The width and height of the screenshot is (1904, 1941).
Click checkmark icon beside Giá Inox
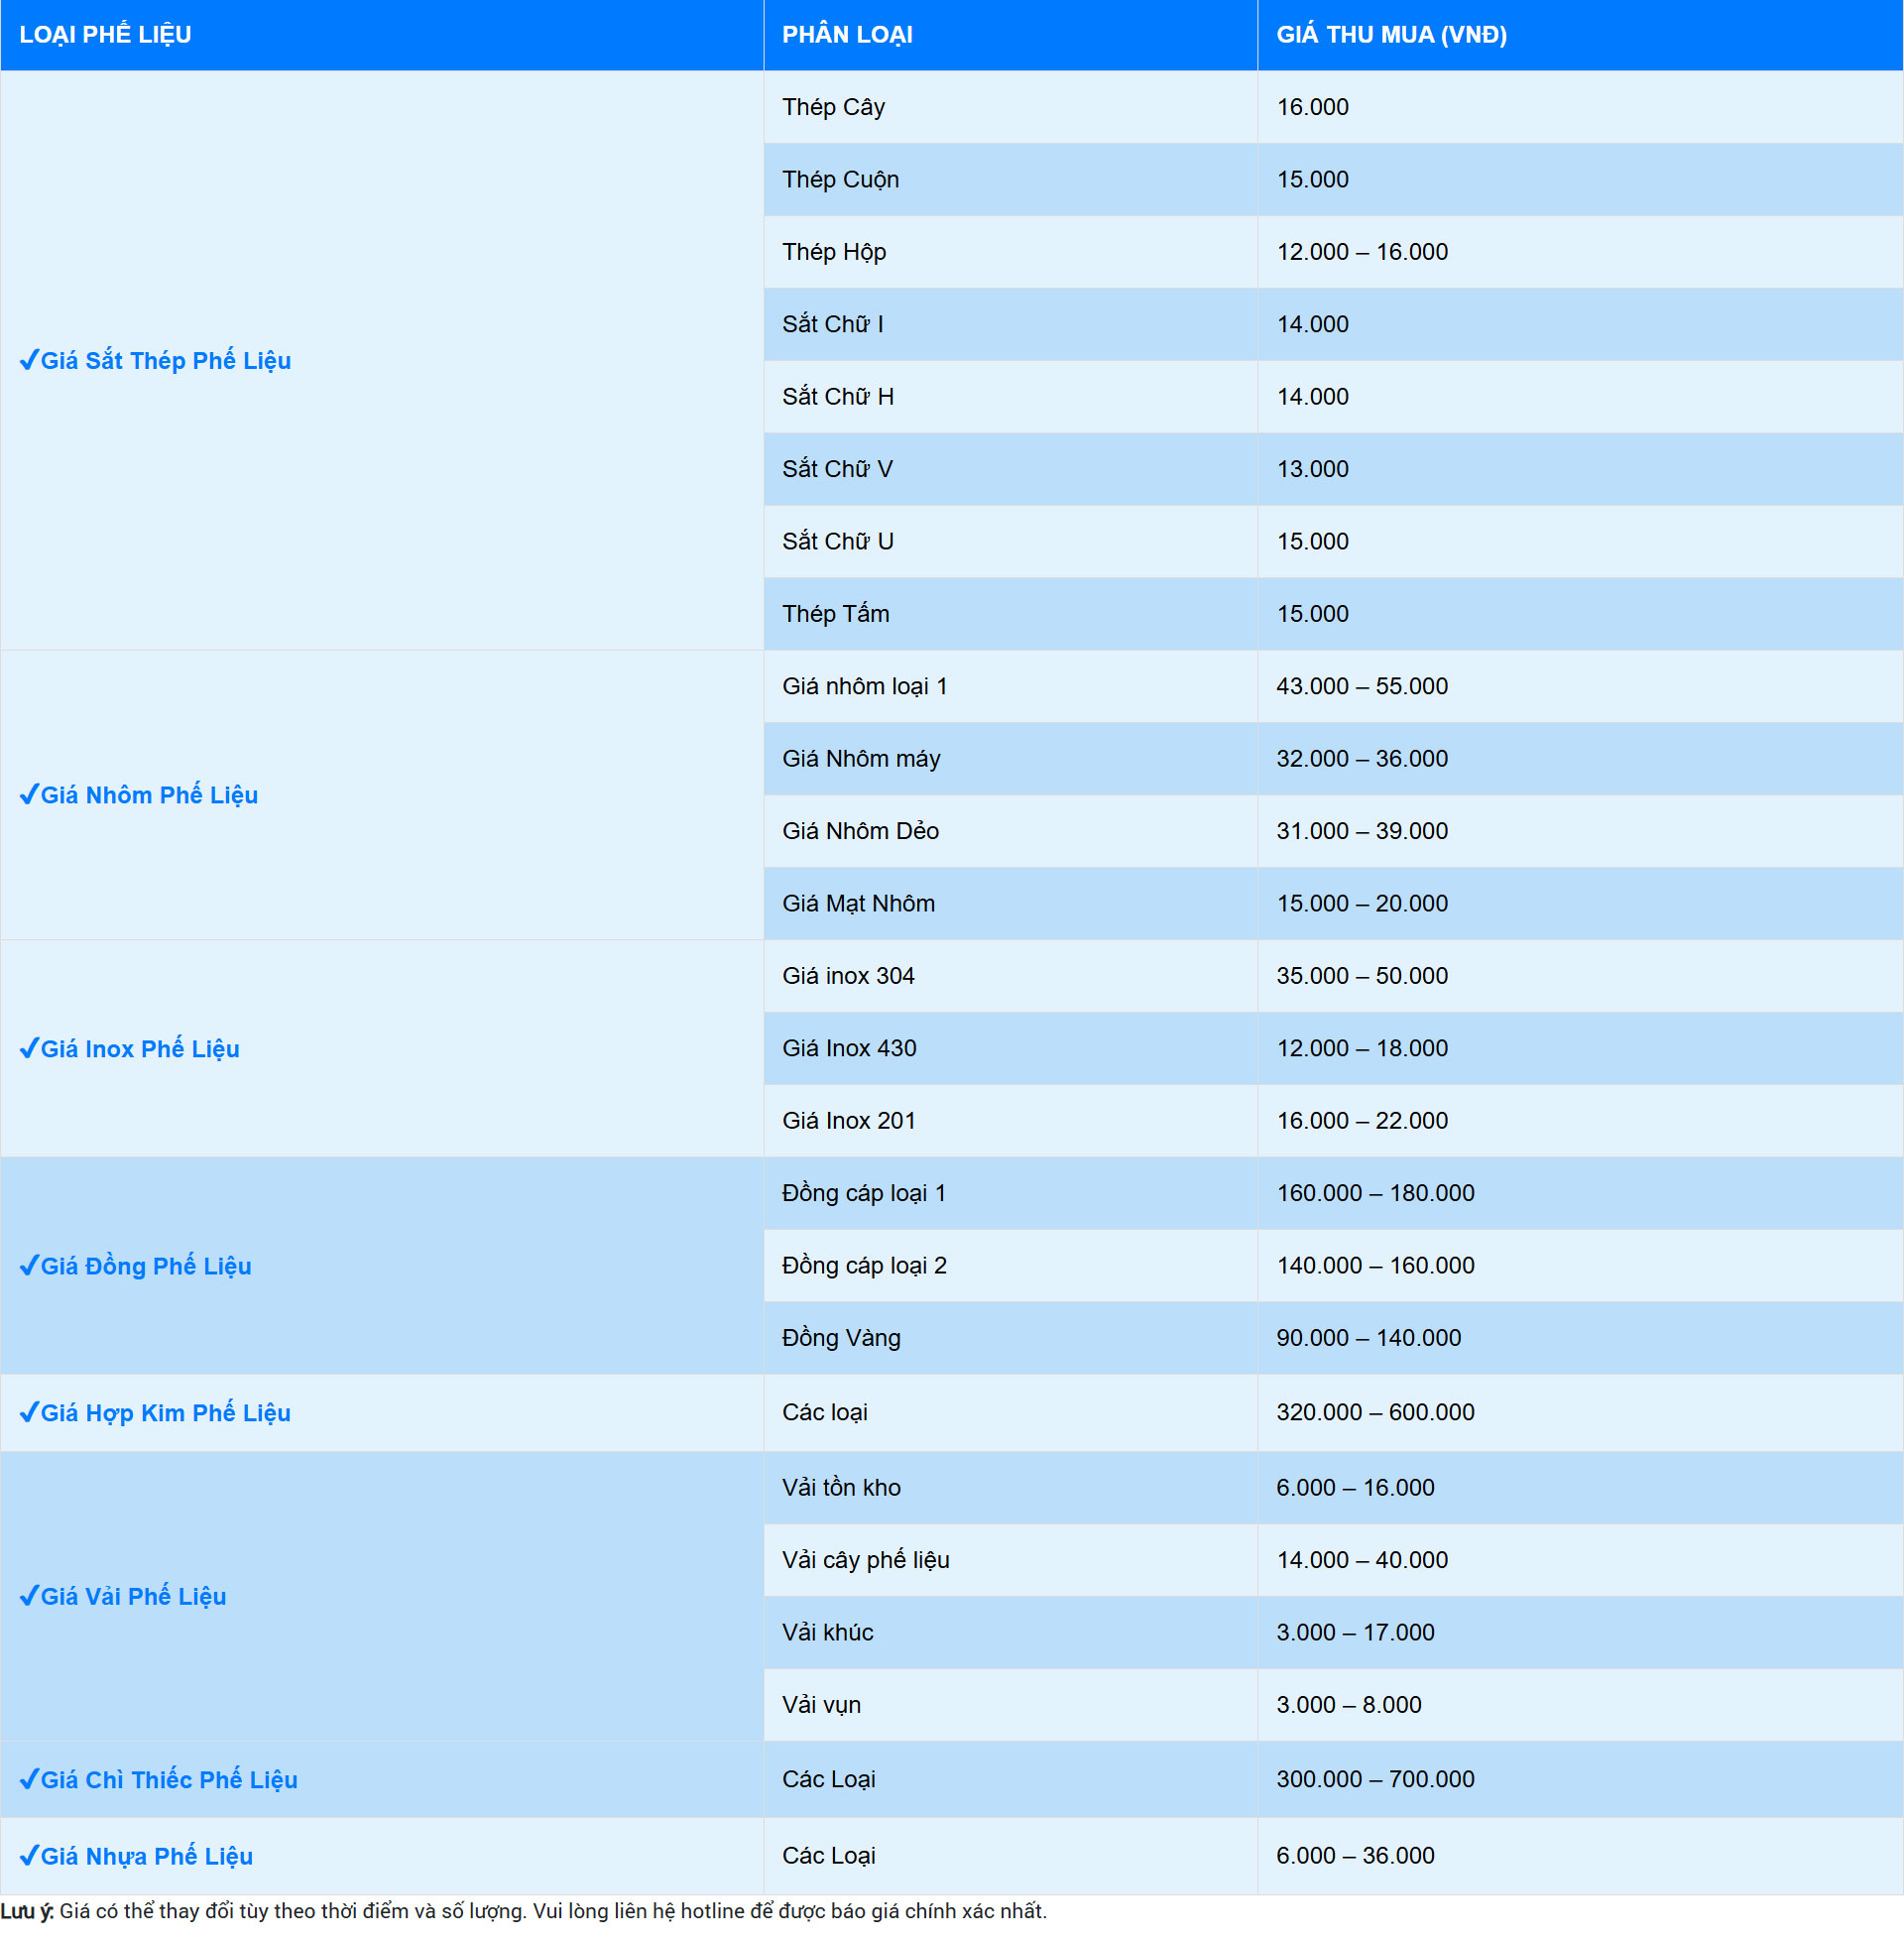[29, 1048]
